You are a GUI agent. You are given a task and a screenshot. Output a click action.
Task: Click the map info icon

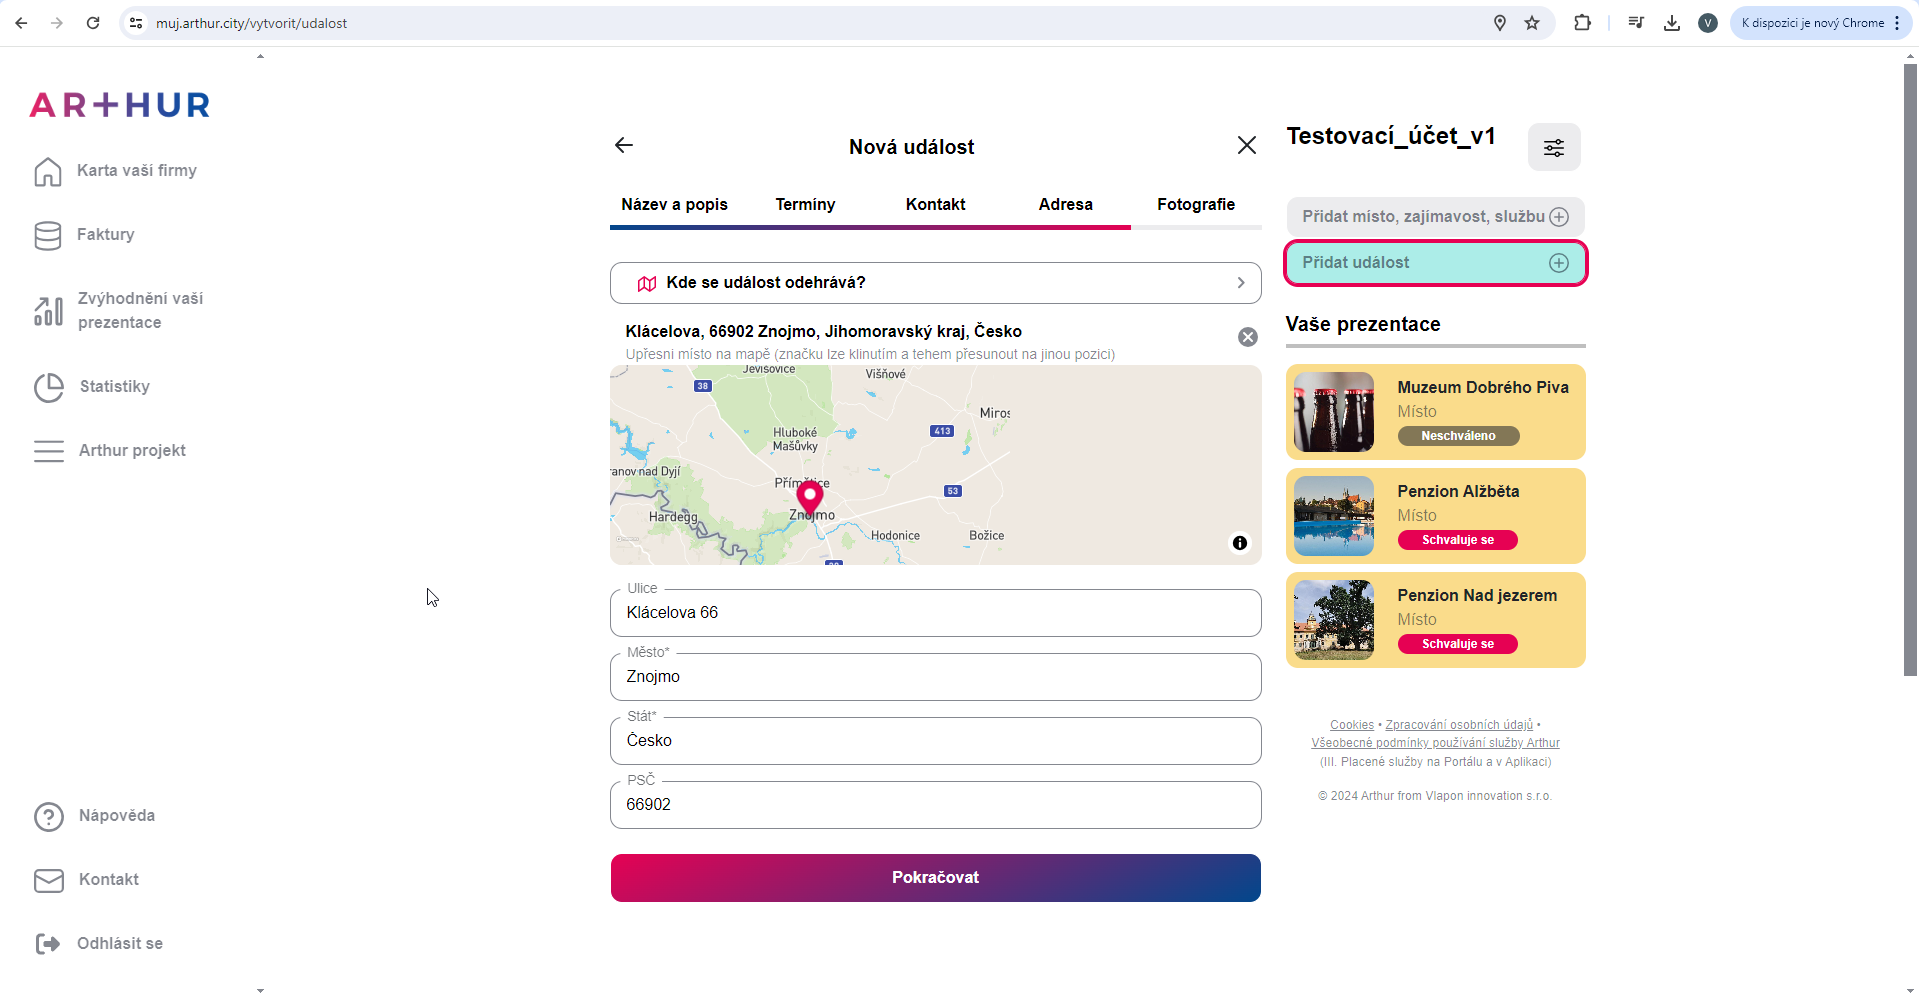coord(1239,543)
